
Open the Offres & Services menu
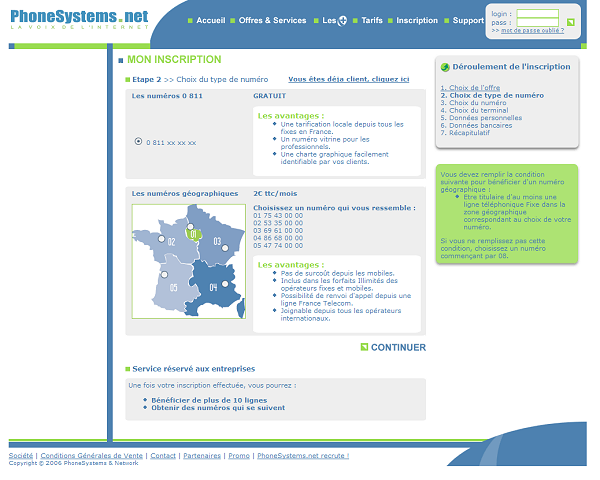coord(272,21)
